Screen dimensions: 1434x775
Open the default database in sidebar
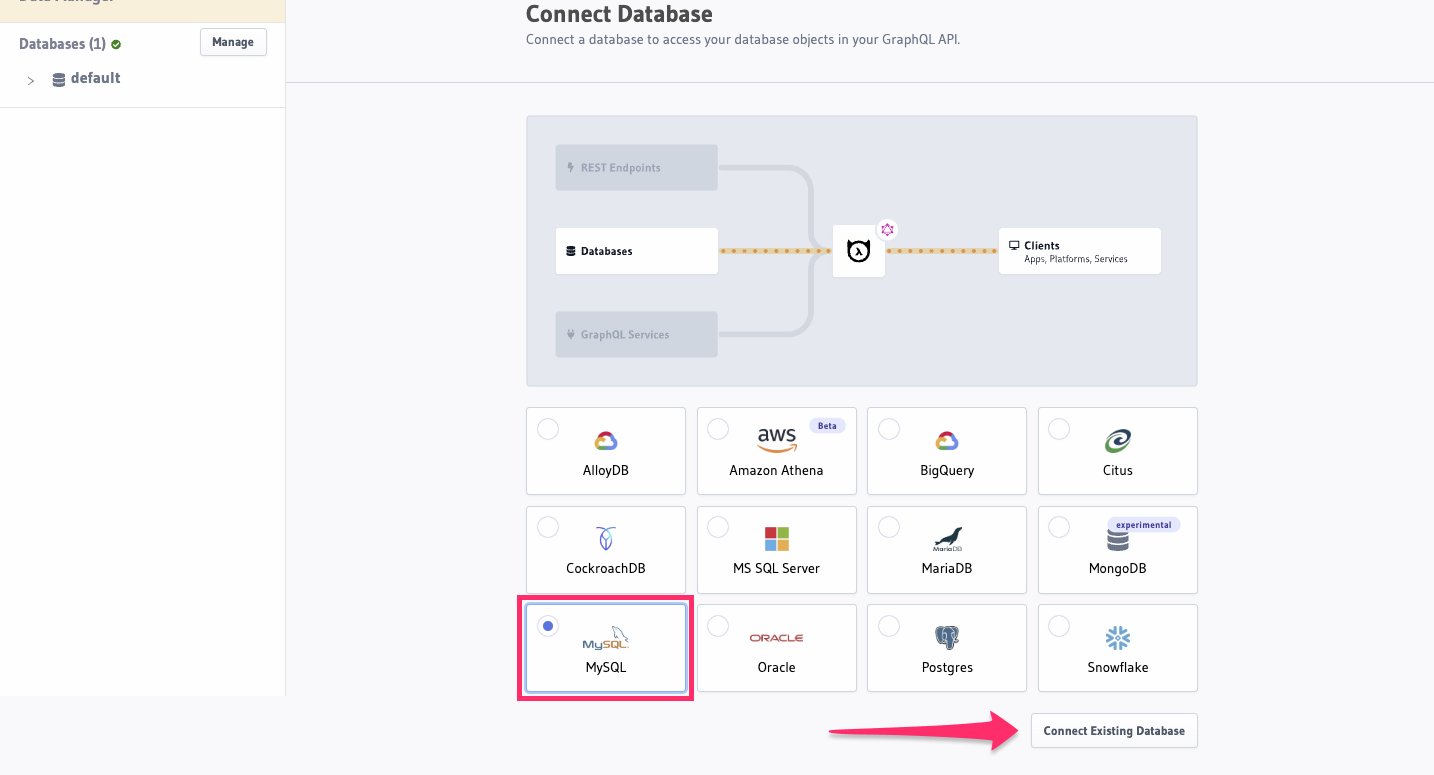[x=95, y=78]
